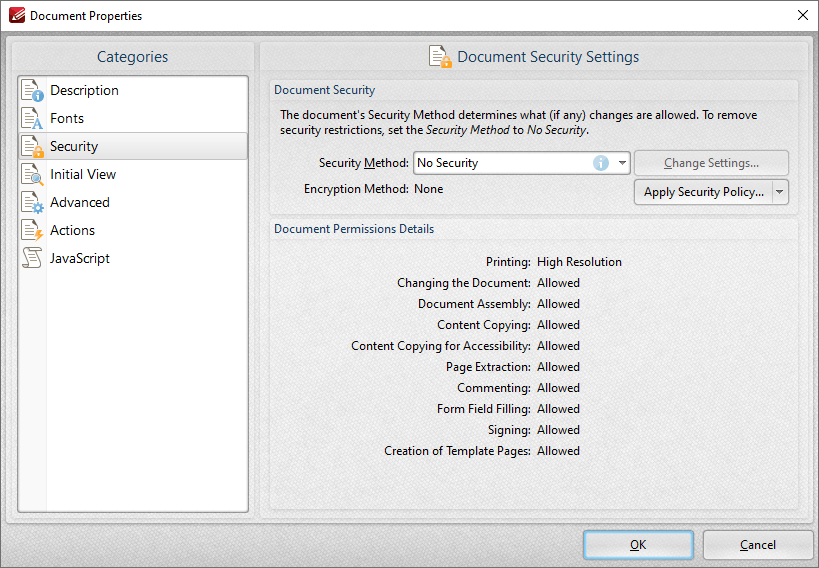Viewport: 819px width, 568px height.
Task: Click the JavaScript scroll icon
Action: [x=32, y=258]
